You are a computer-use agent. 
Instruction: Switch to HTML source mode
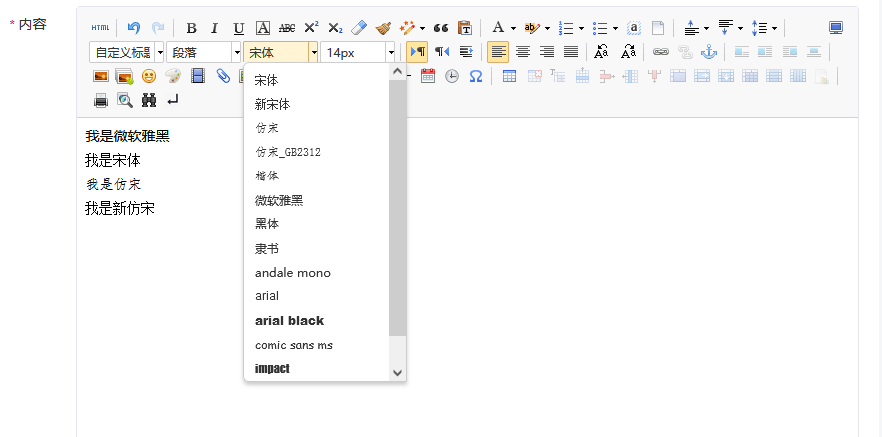click(x=101, y=28)
